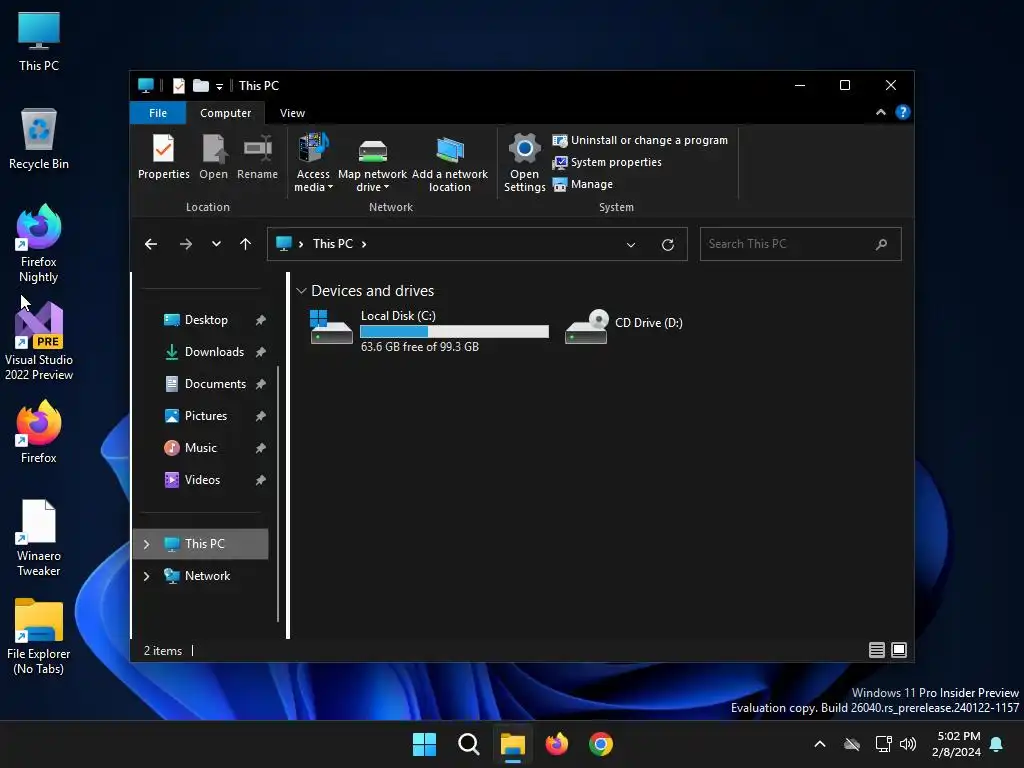Image resolution: width=1024 pixels, height=768 pixels.
Task: Click System properties in ribbon
Action: coord(607,162)
